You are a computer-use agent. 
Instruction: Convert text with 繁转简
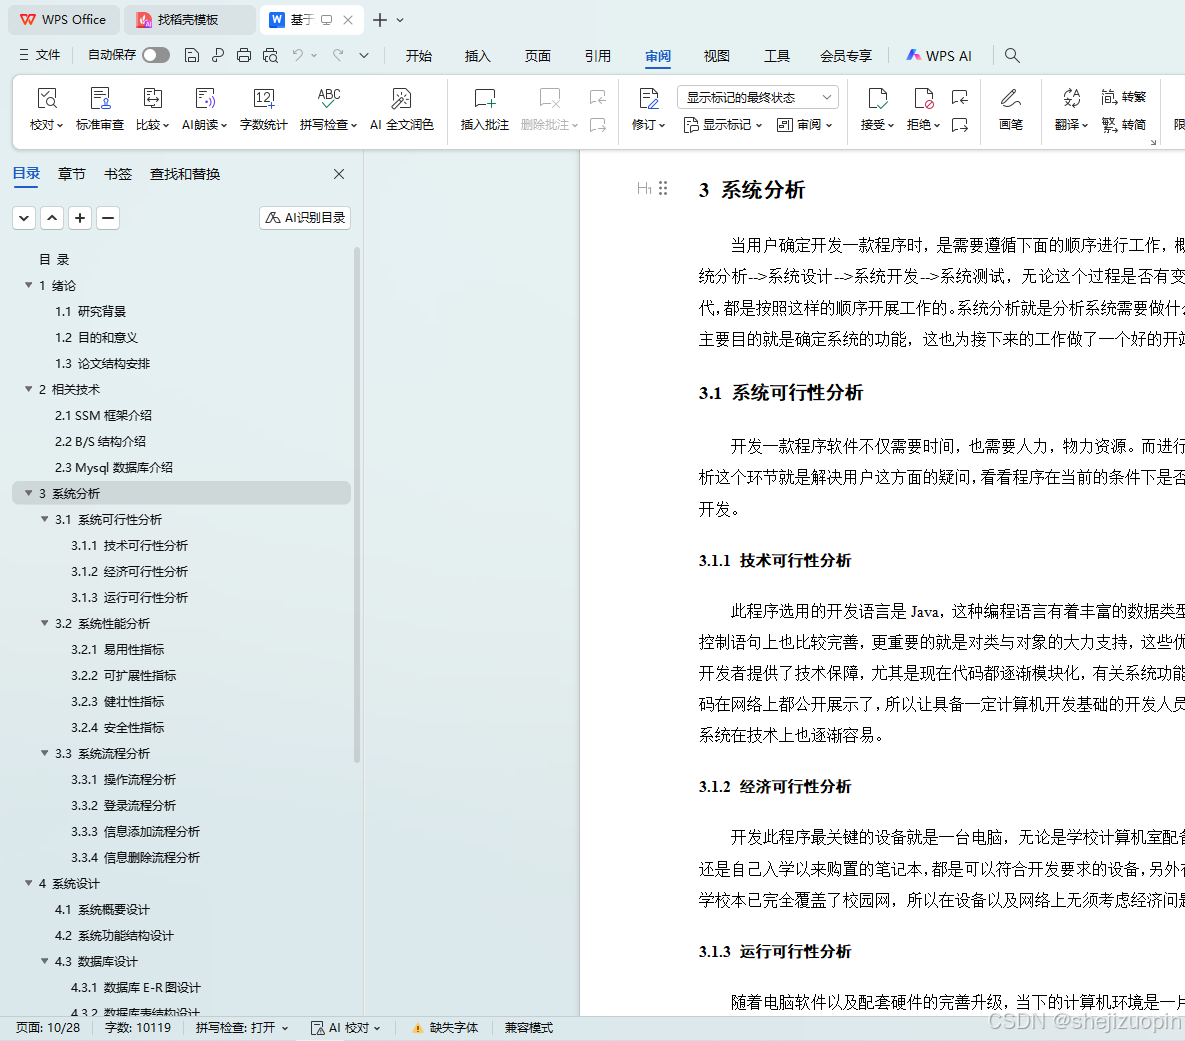click(x=1124, y=125)
